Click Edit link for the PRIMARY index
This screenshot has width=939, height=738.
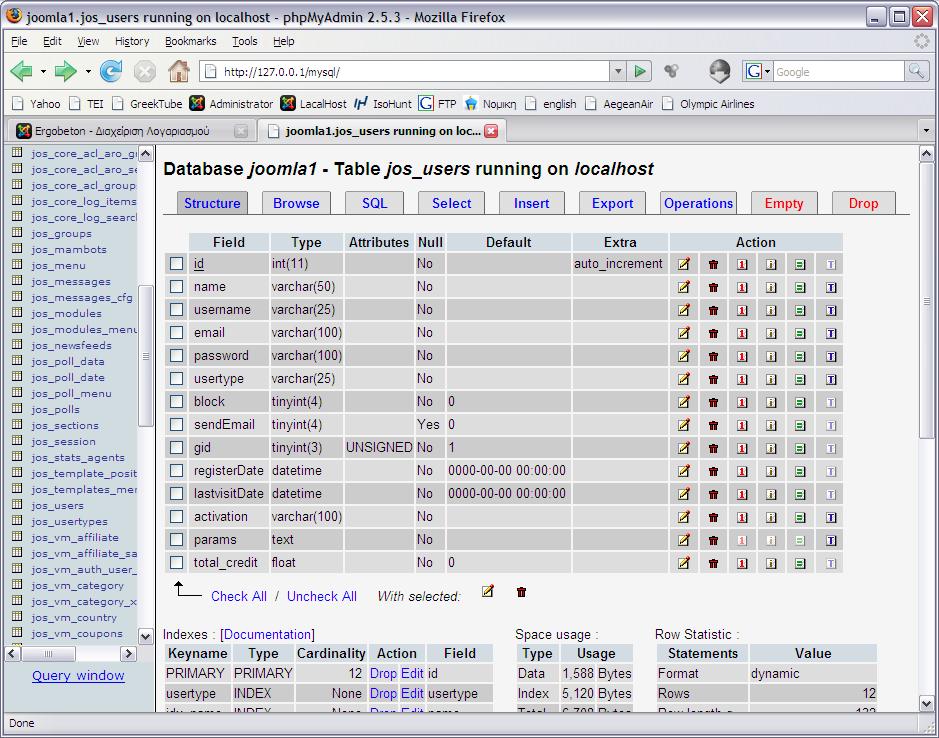412,673
